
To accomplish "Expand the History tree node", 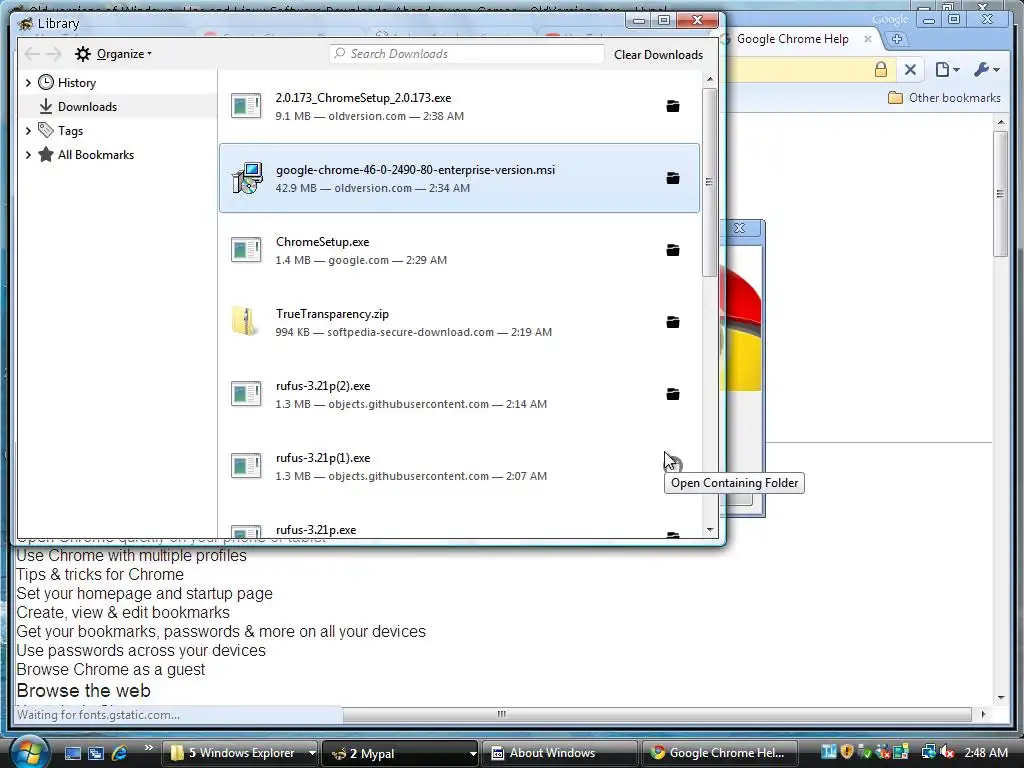I will point(28,83).
